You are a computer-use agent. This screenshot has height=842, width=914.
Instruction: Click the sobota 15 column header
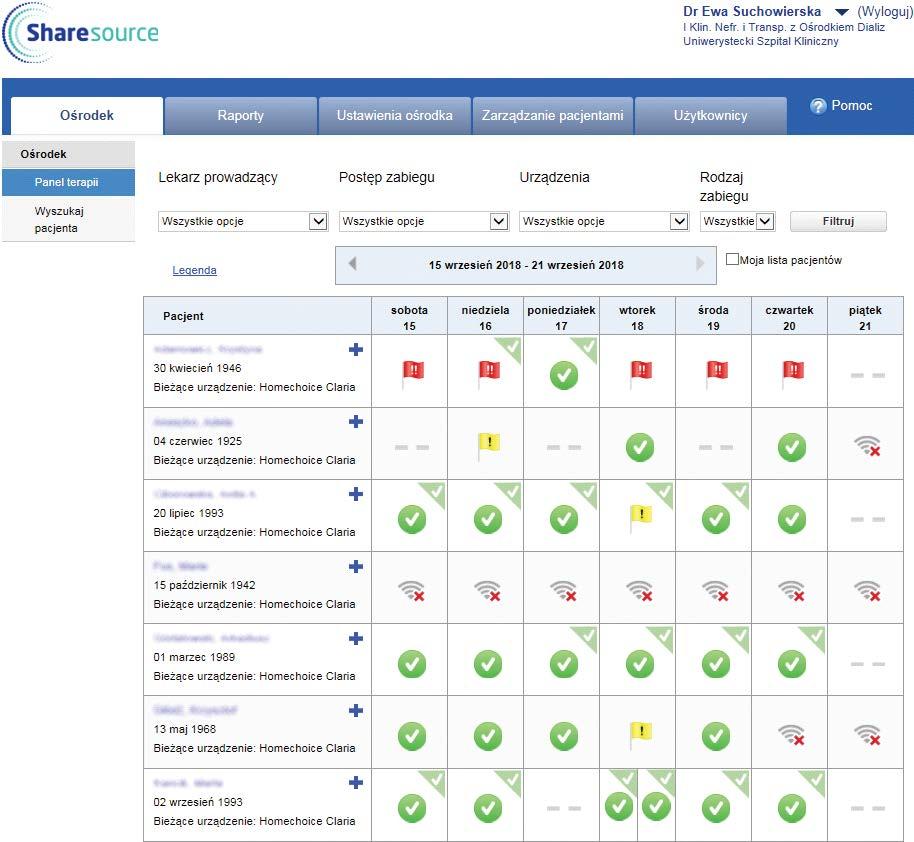coord(409,317)
